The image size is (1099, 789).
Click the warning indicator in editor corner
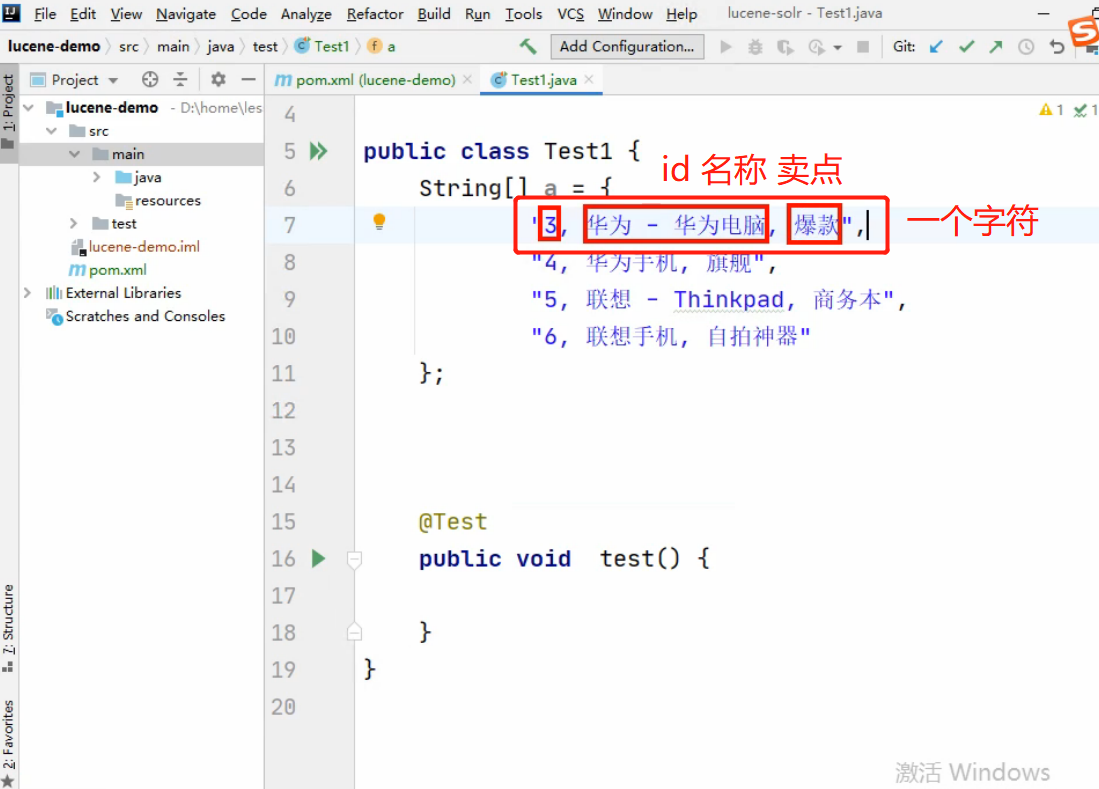tap(1051, 109)
